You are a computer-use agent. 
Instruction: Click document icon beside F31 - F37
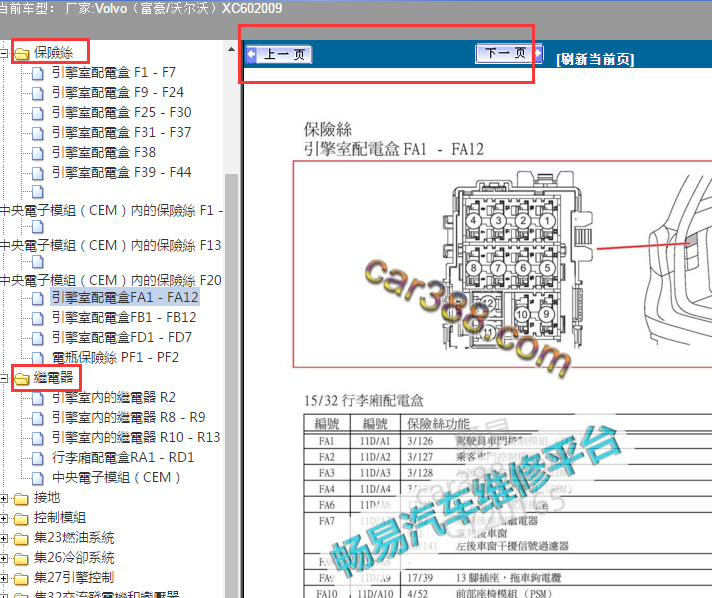pos(38,133)
